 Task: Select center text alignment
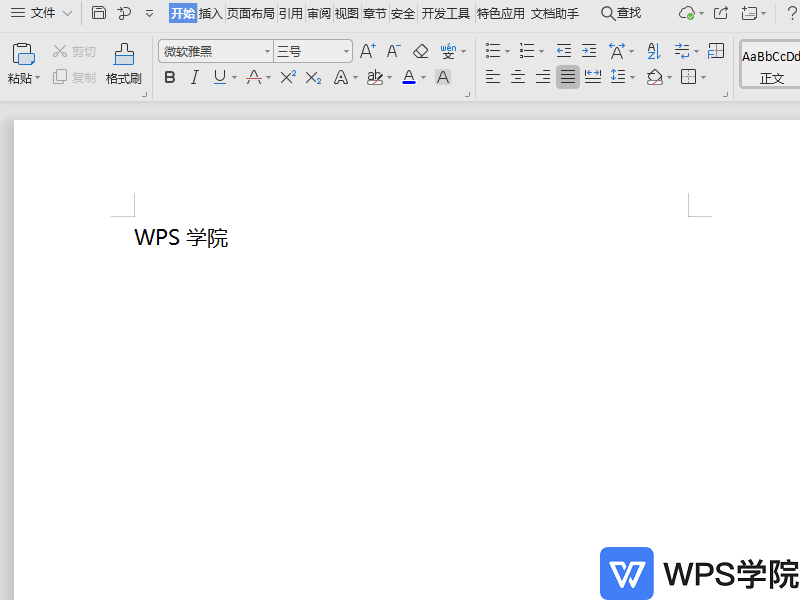point(517,77)
